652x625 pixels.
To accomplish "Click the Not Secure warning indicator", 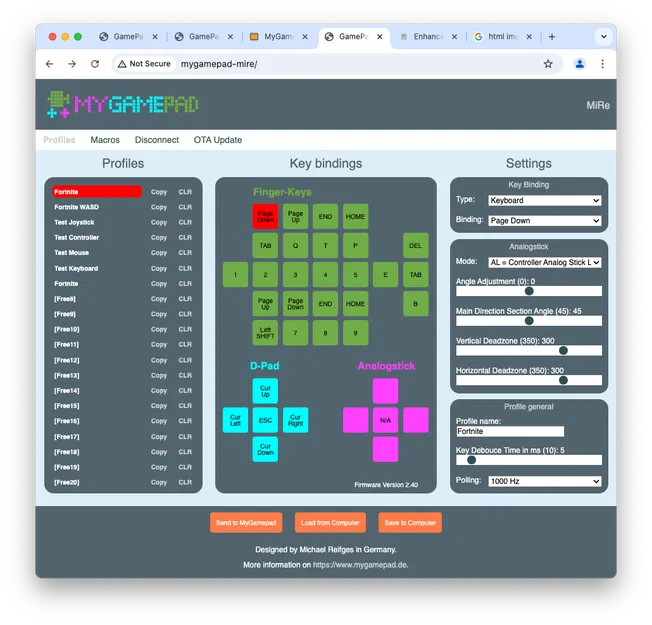I will click(x=144, y=64).
